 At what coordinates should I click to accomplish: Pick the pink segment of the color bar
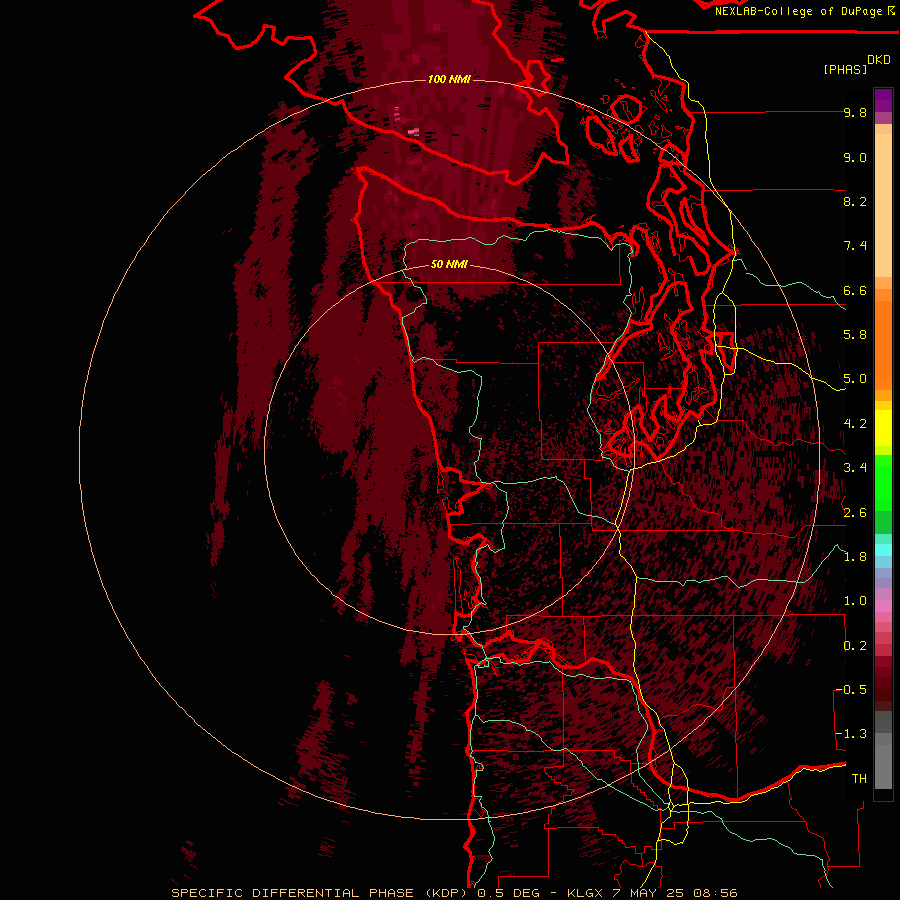pyautogui.click(x=883, y=606)
